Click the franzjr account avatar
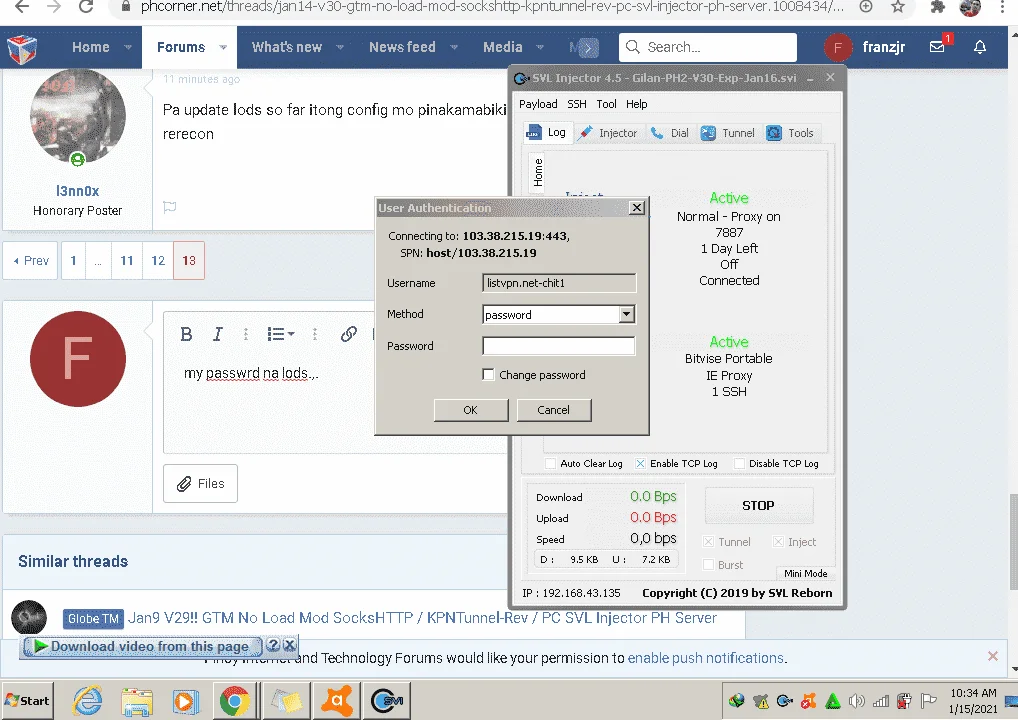The width and height of the screenshot is (1018, 720). [x=838, y=47]
